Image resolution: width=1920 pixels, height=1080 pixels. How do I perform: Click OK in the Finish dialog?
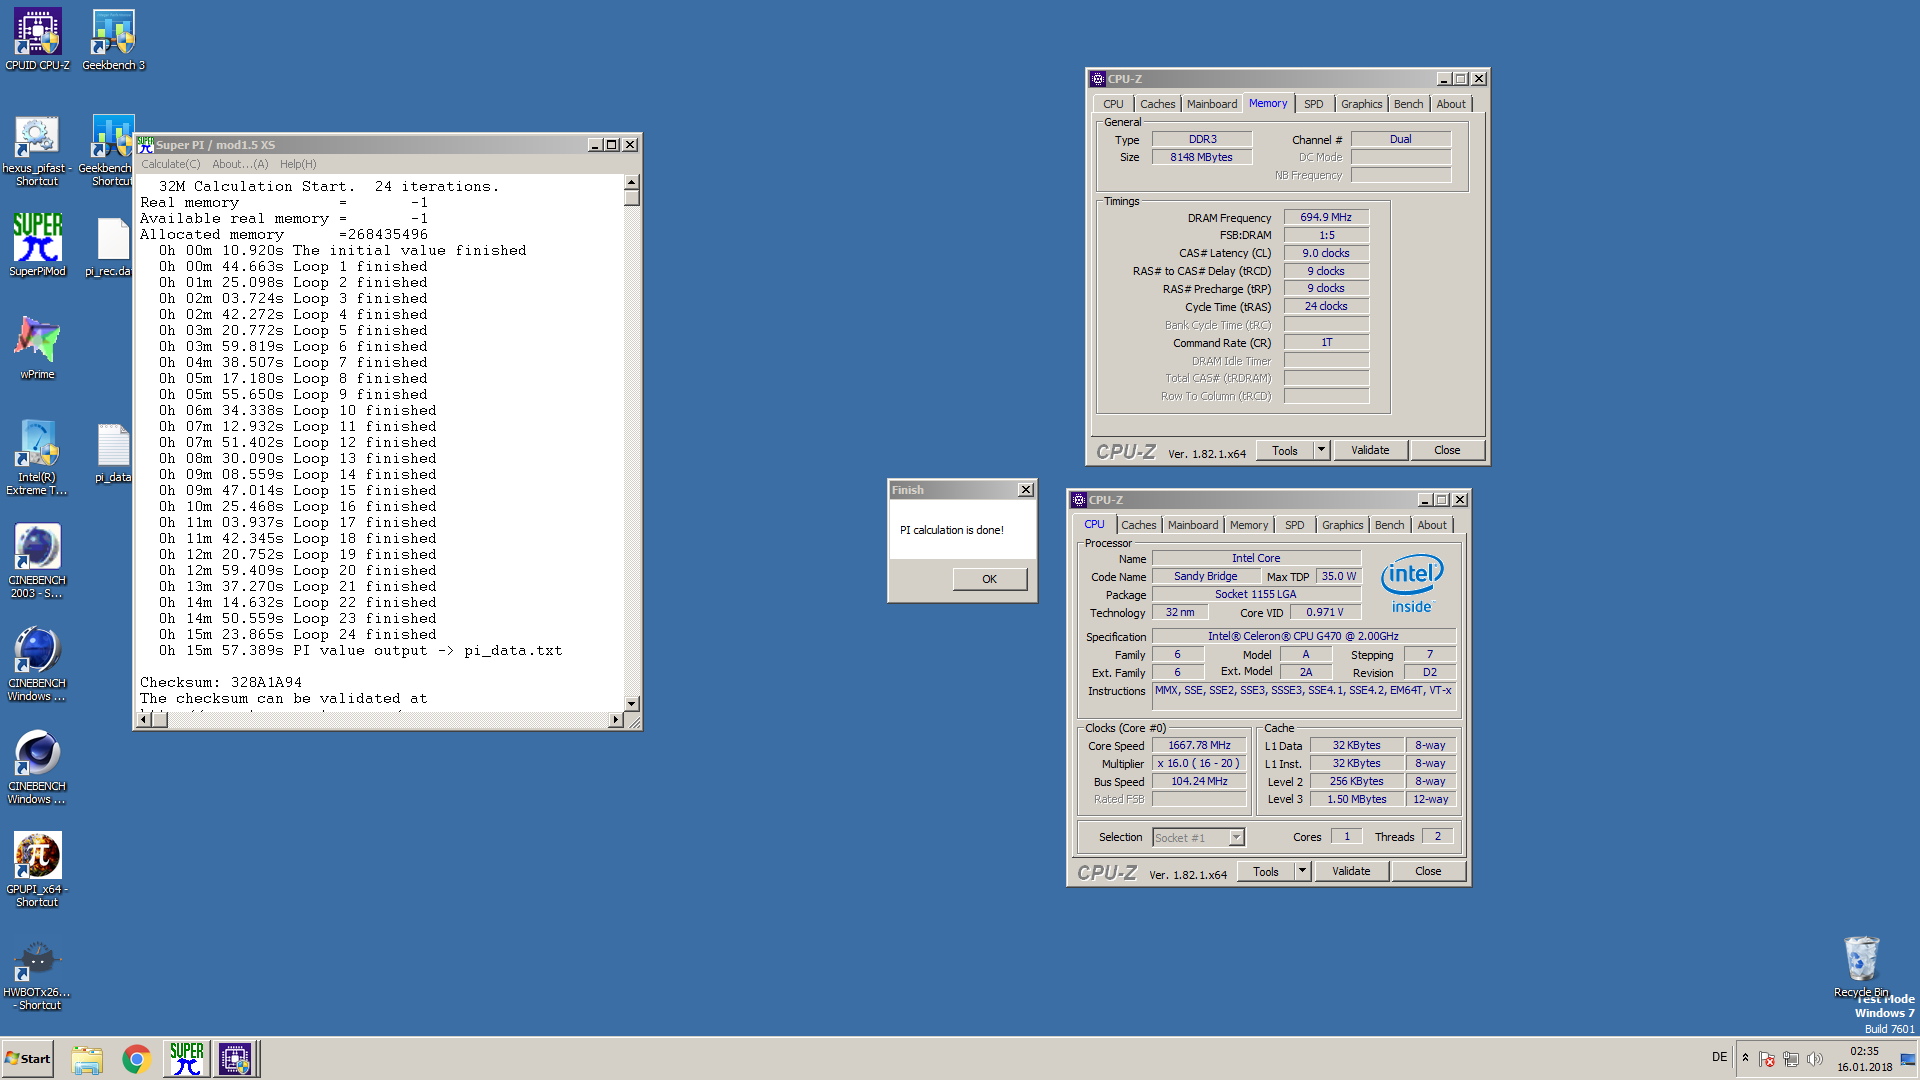pos(989,579)
